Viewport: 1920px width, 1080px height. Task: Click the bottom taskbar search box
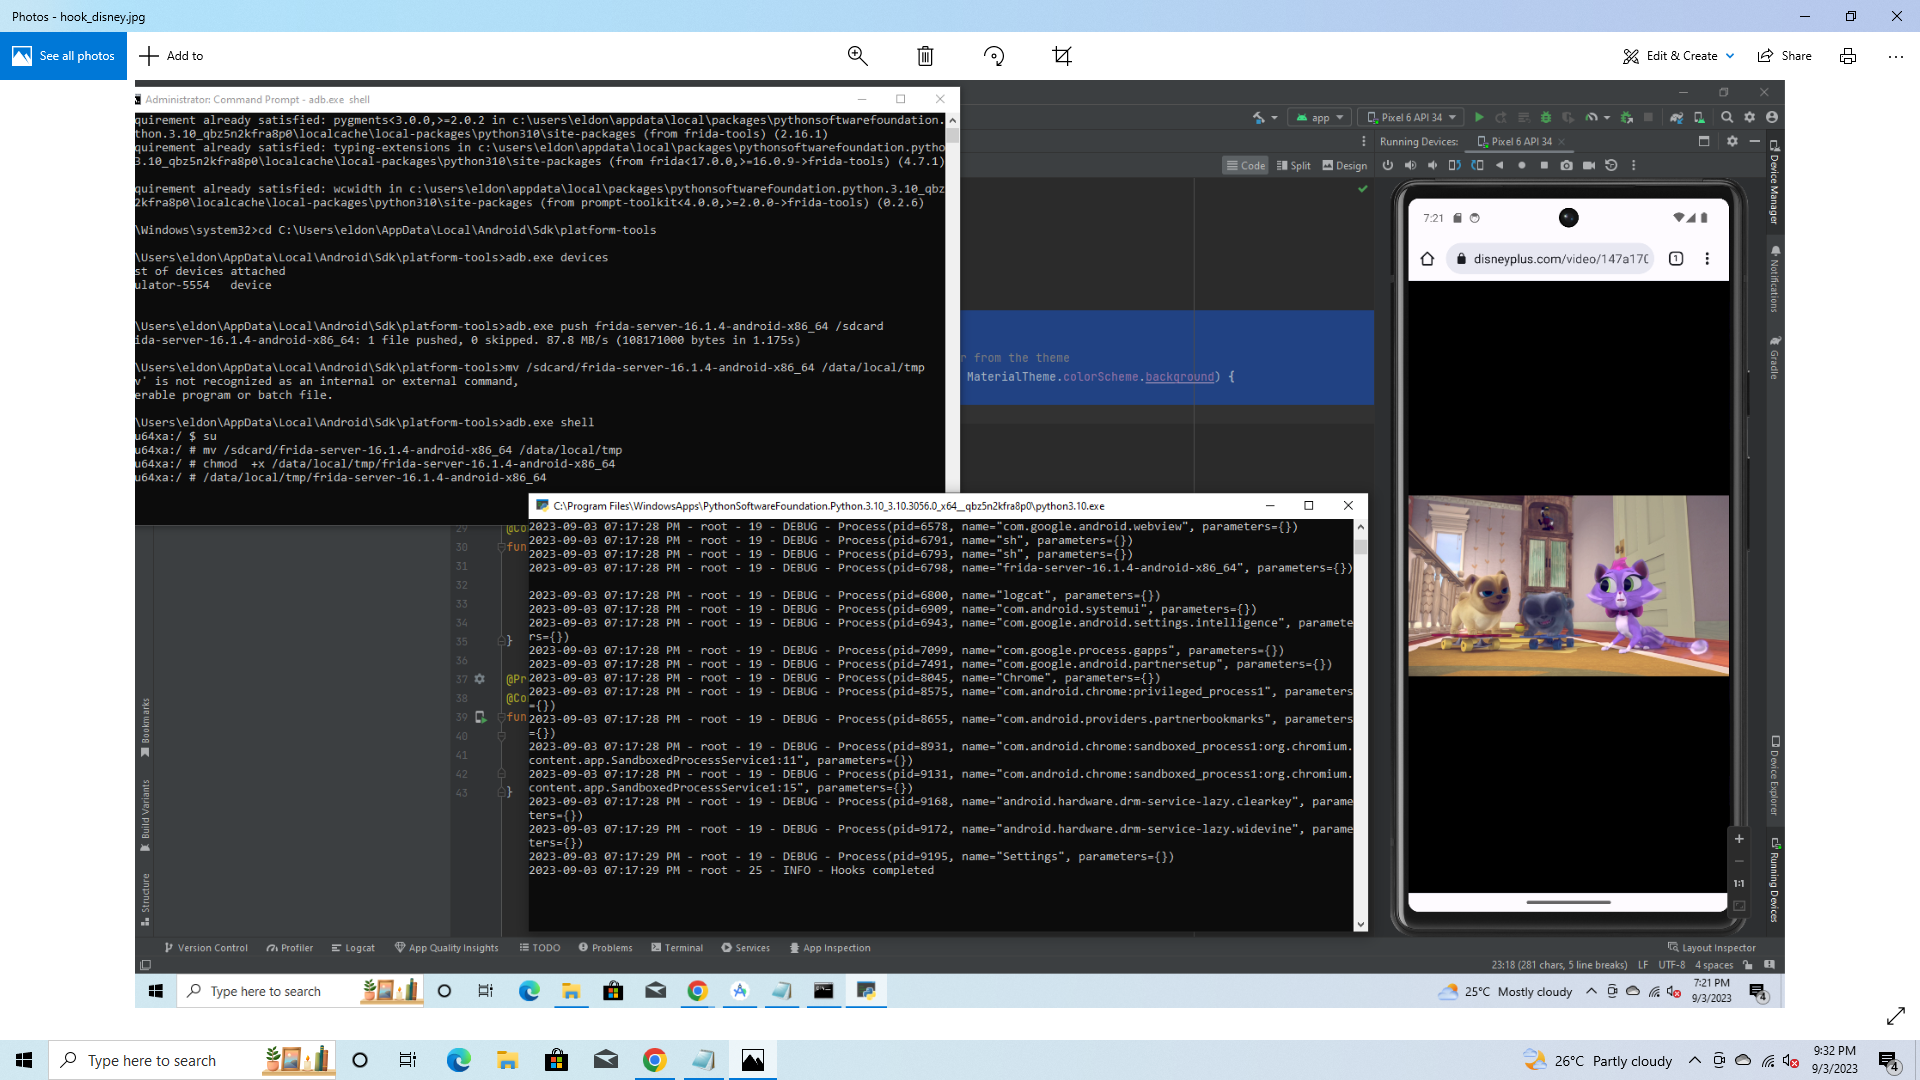coord(192,1060)
